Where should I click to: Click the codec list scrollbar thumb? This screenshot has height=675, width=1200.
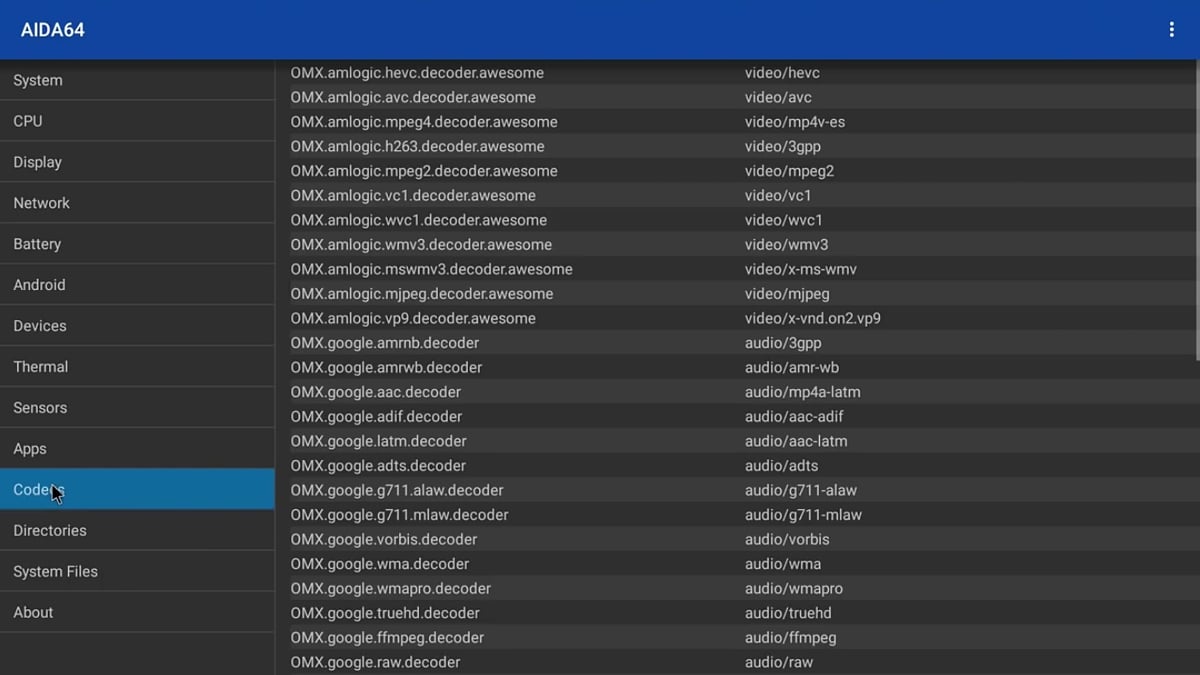tap(1196, 210)
